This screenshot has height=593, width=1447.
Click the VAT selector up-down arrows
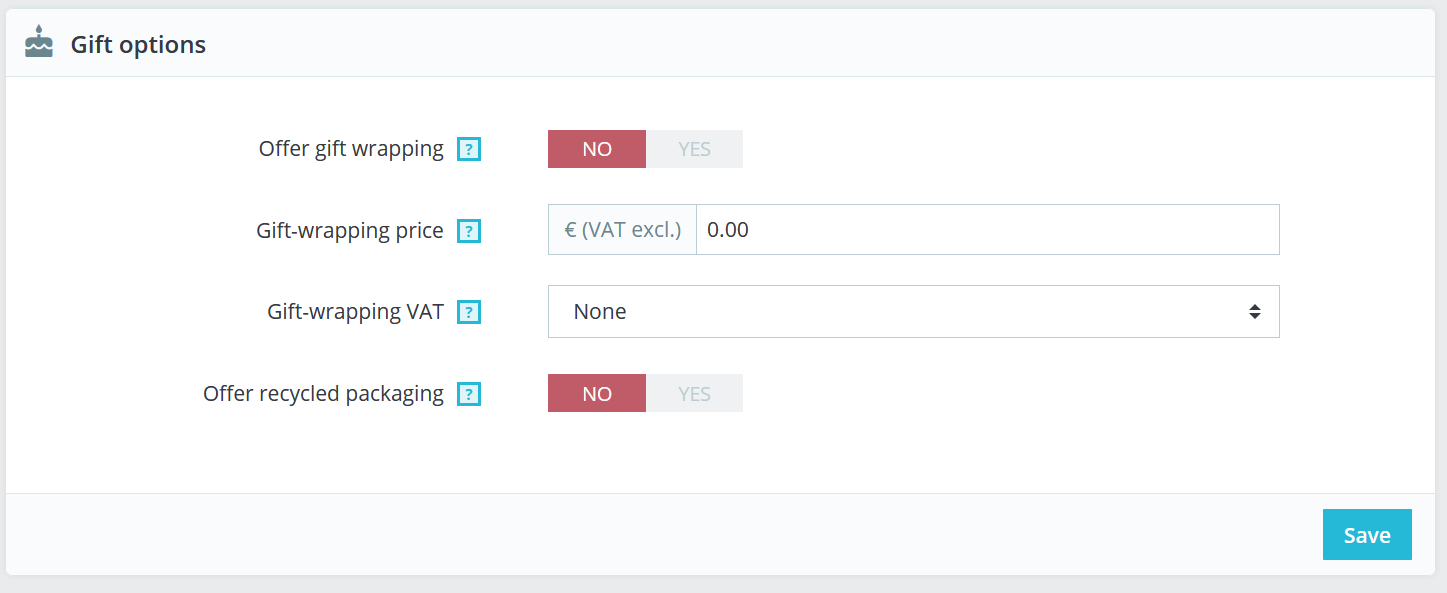[1254, 311]
